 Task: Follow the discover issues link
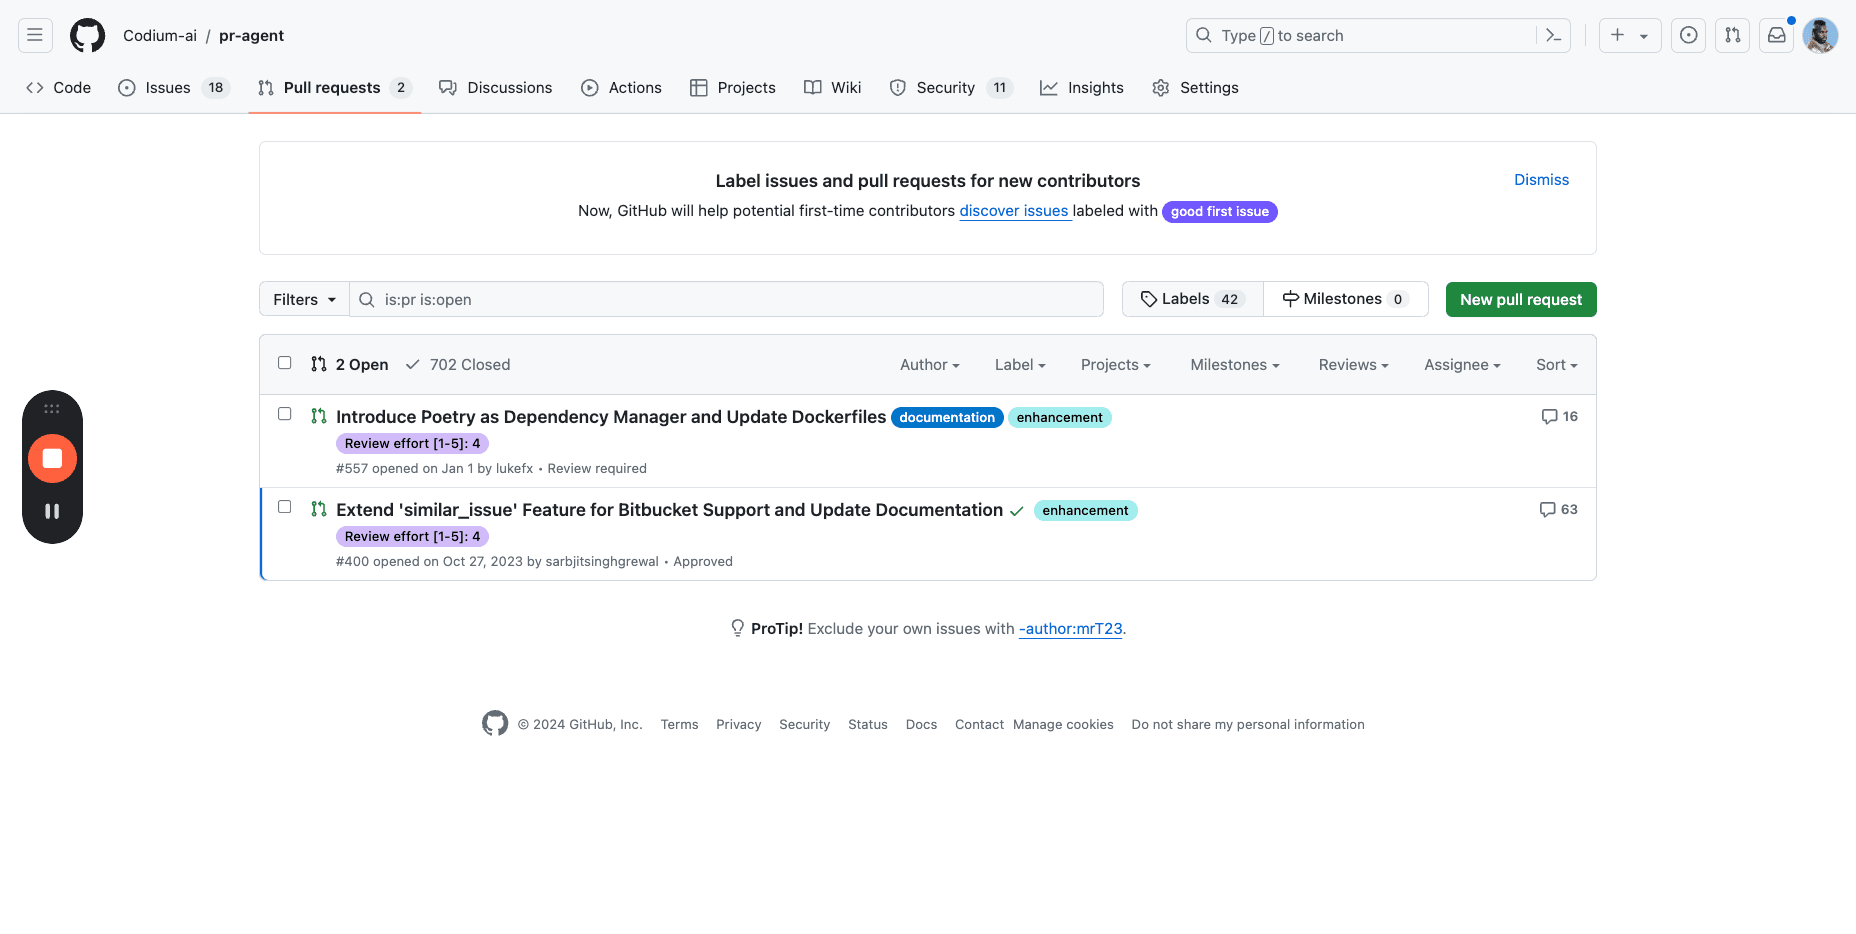(x=1014, y=211)
